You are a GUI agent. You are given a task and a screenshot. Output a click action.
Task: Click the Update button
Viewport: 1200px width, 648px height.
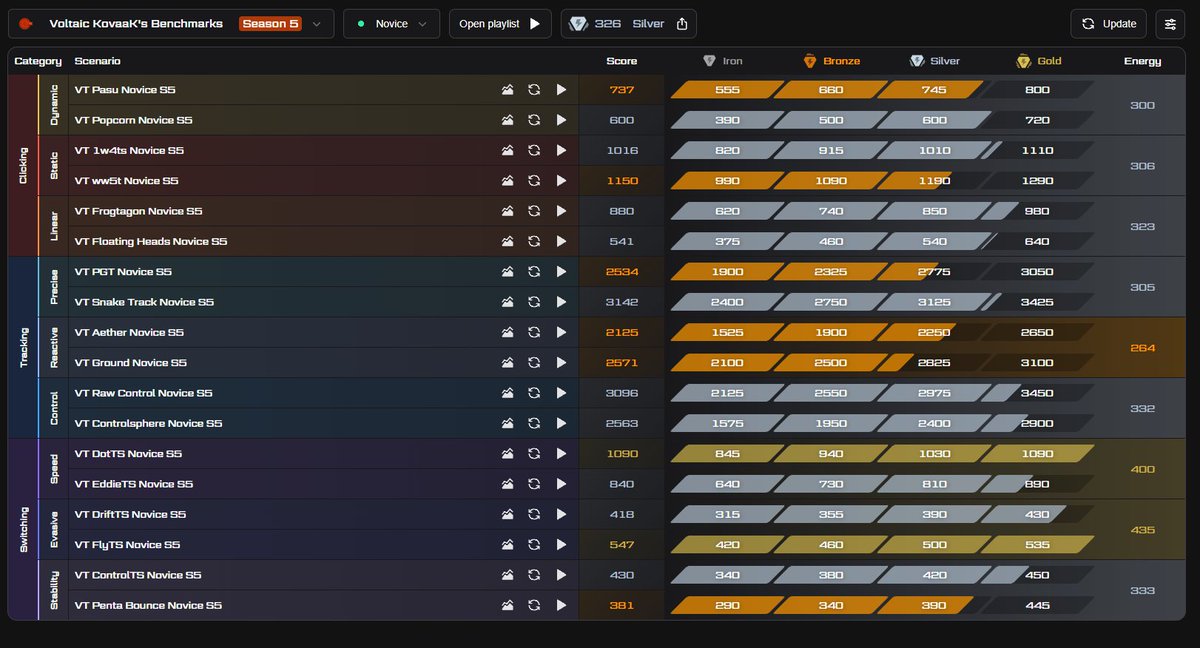click(1108, 24)
